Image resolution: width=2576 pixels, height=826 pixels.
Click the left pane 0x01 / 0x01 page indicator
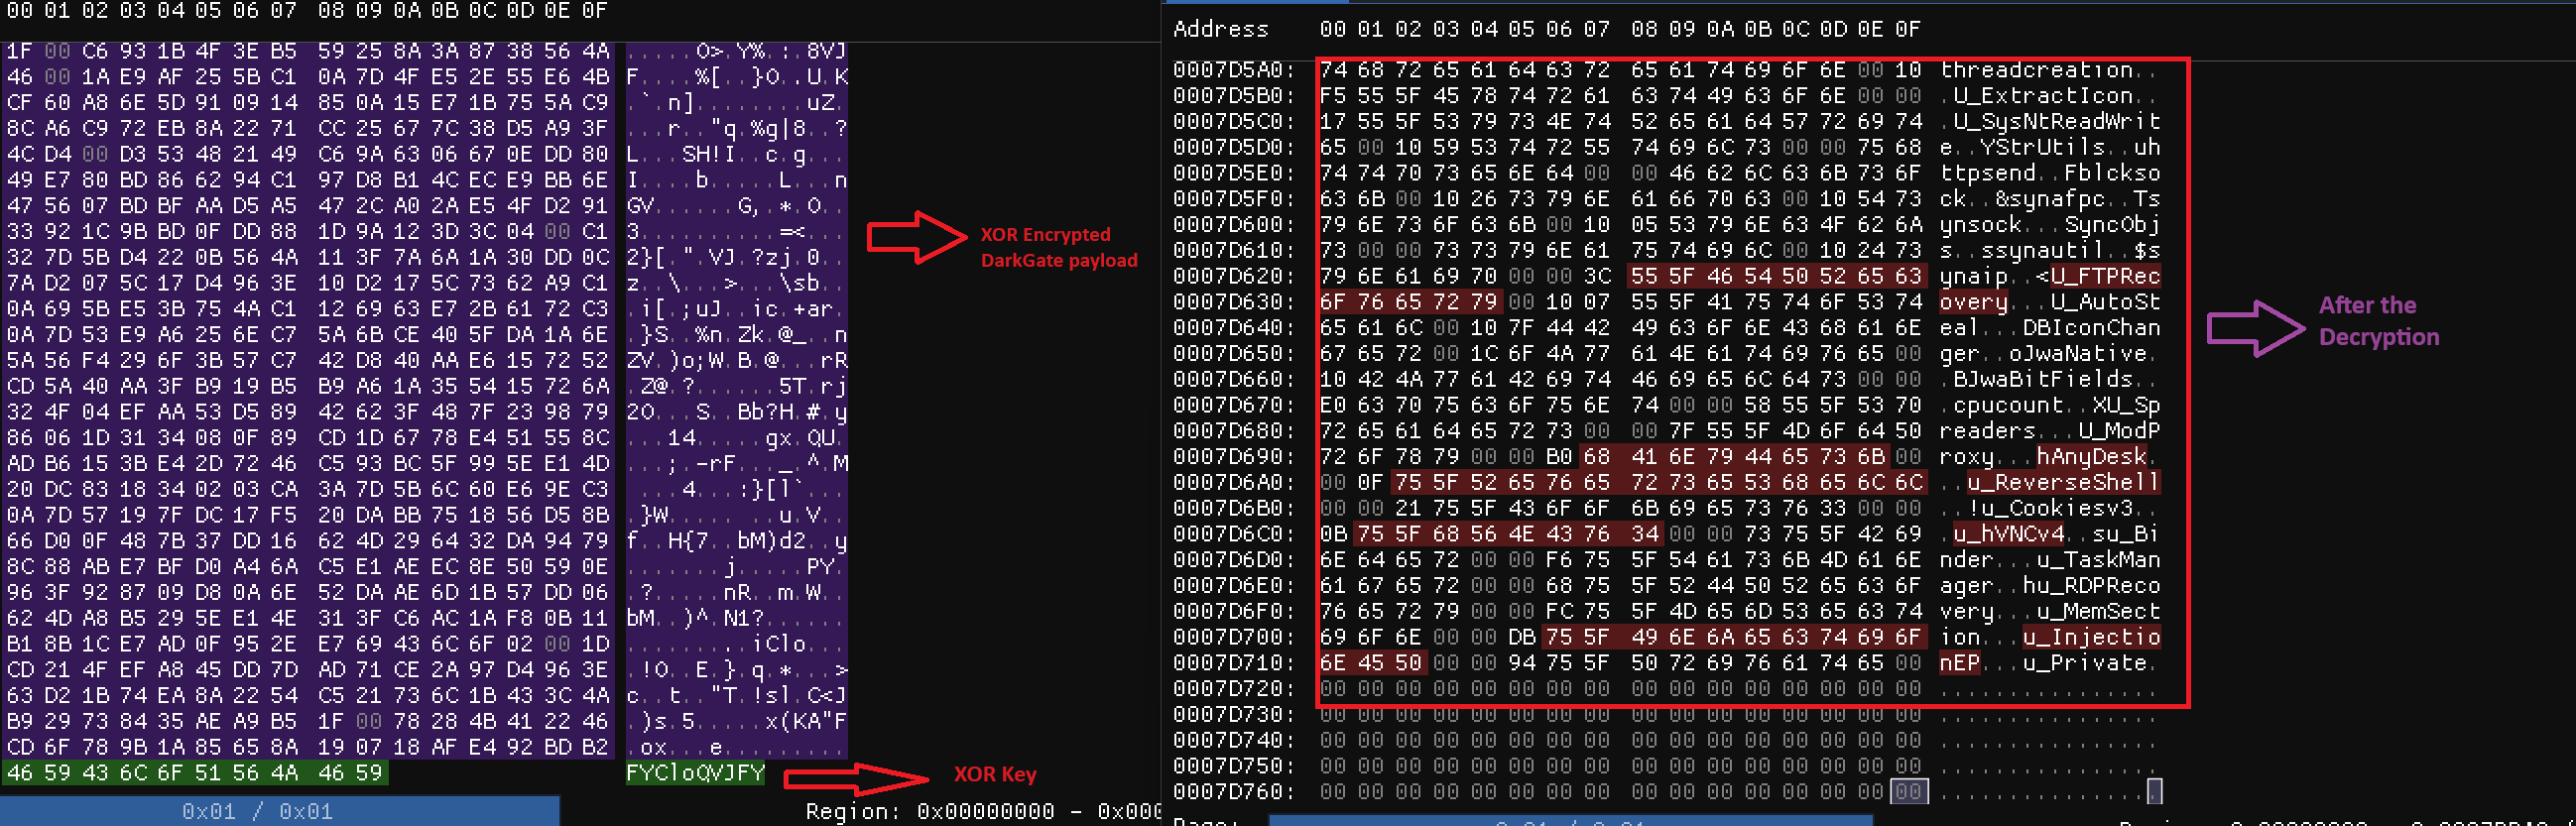[257, 811]
